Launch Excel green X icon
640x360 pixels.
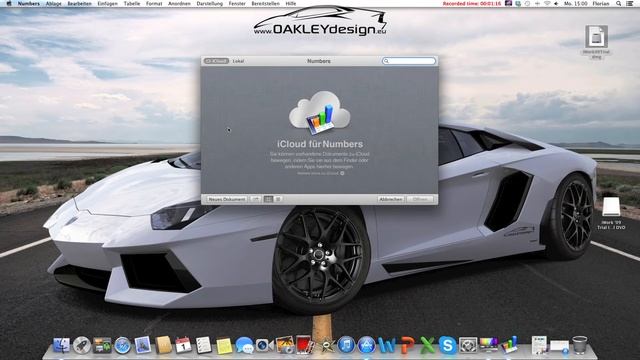coord(427,345)
